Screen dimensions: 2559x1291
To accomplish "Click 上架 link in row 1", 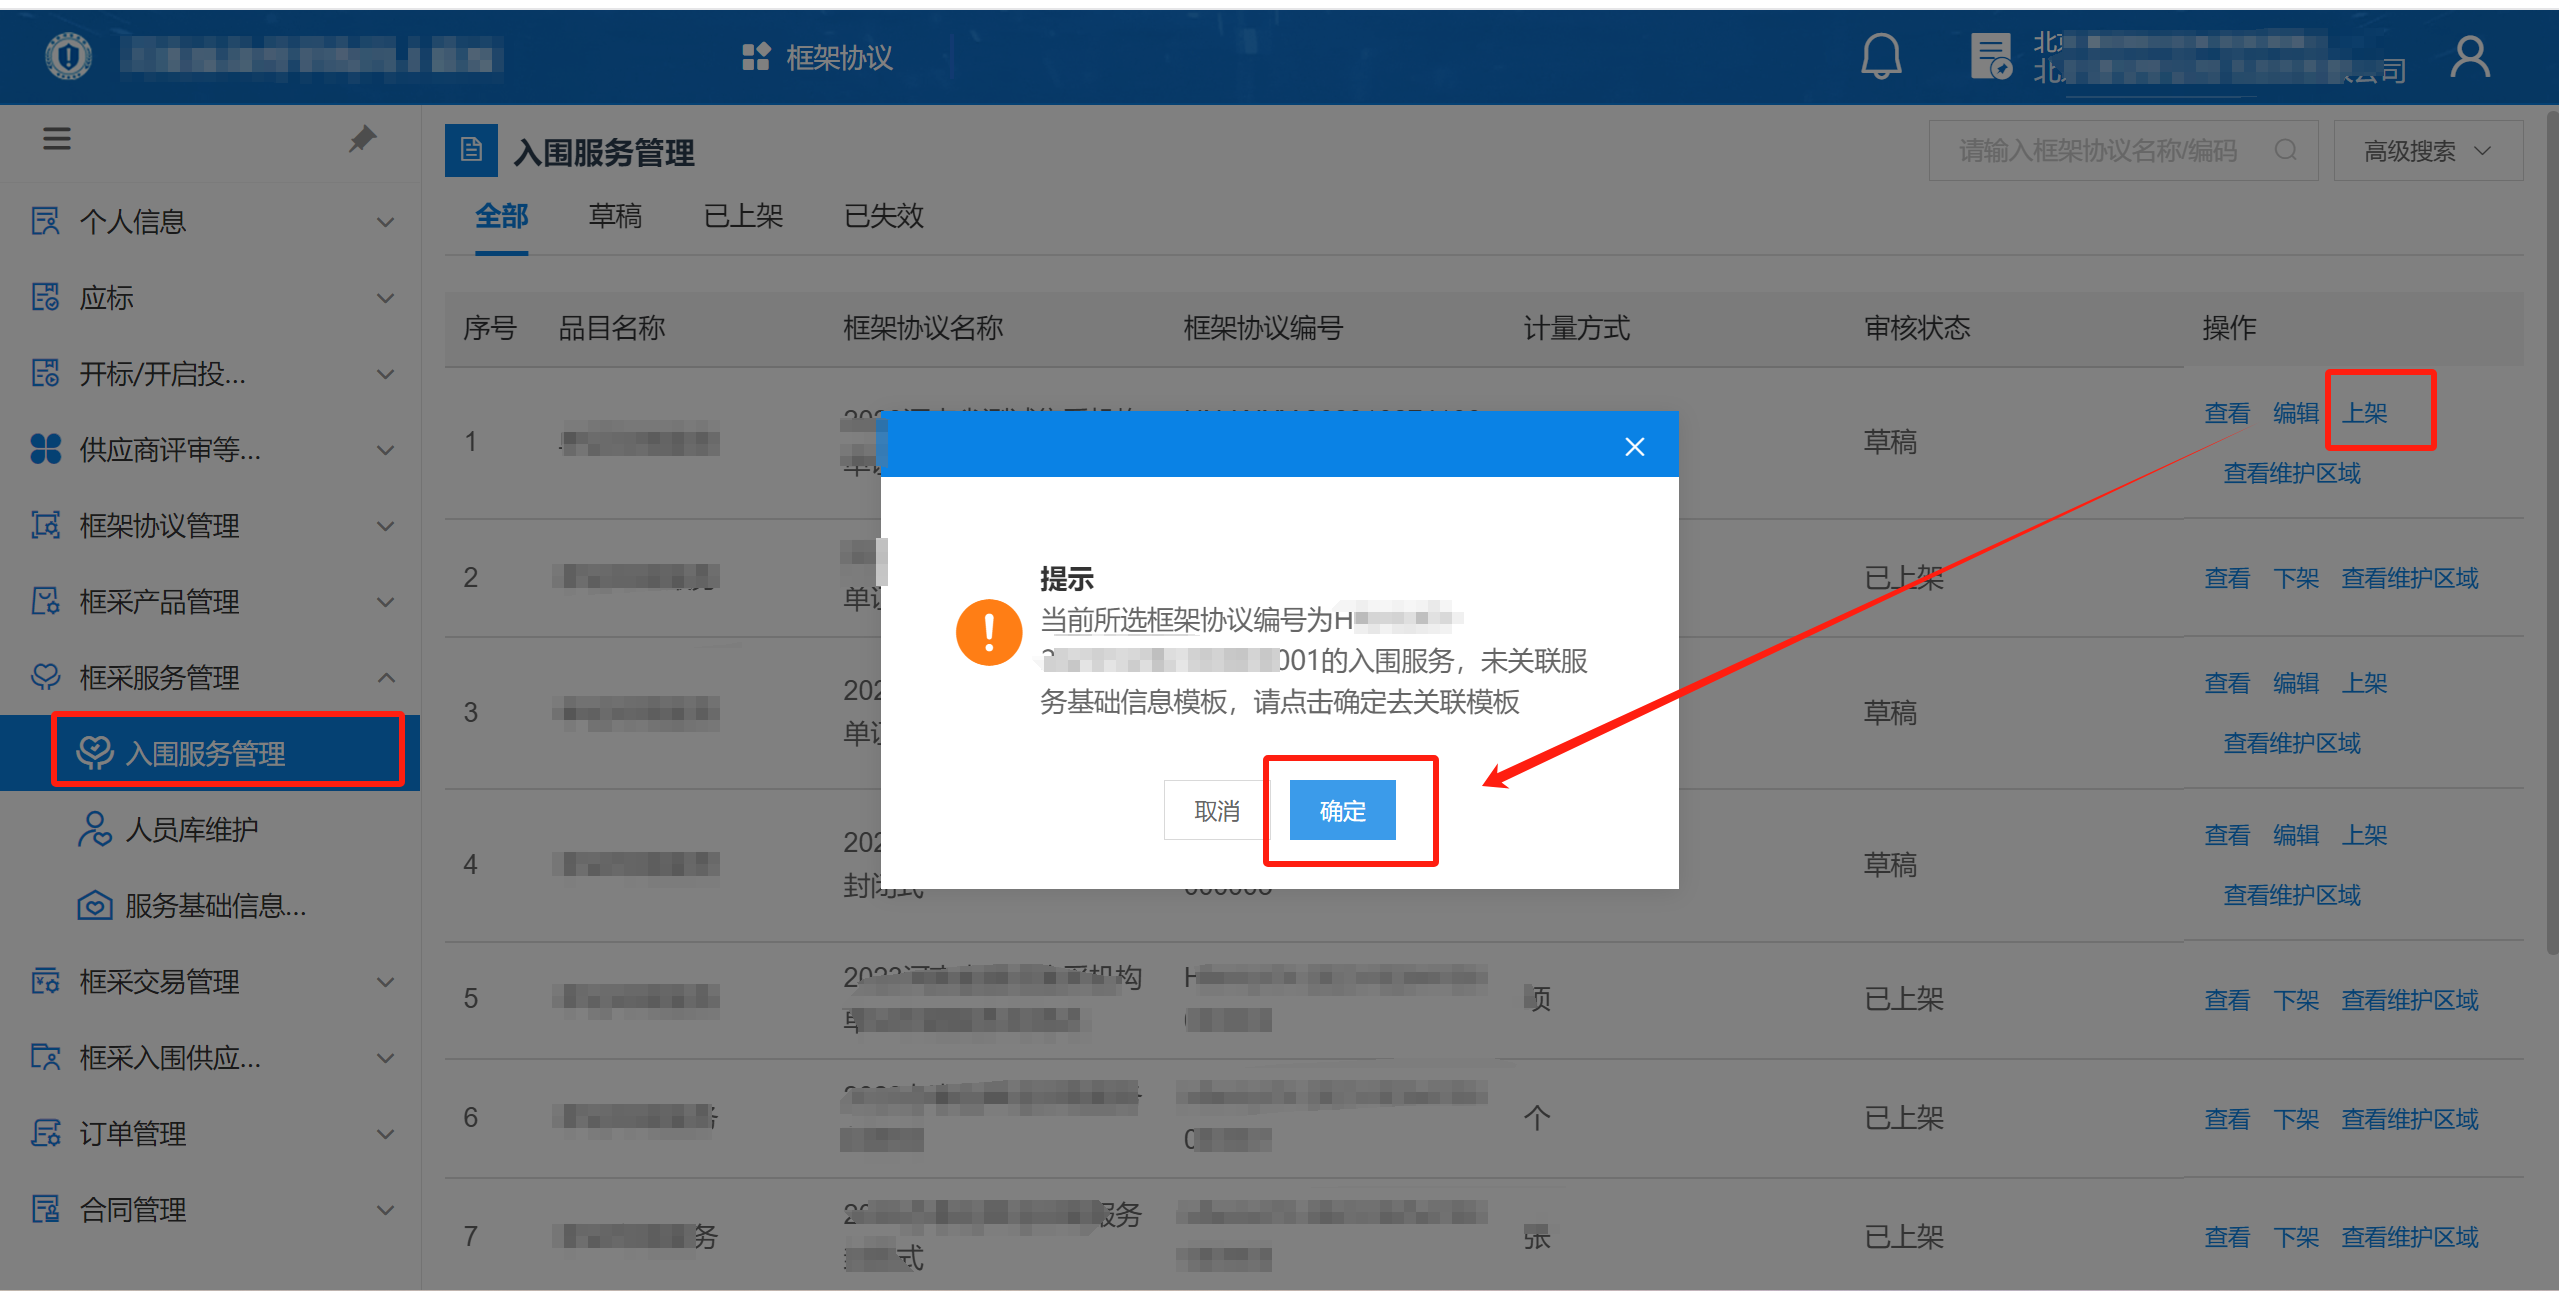I will [2364, 412].
